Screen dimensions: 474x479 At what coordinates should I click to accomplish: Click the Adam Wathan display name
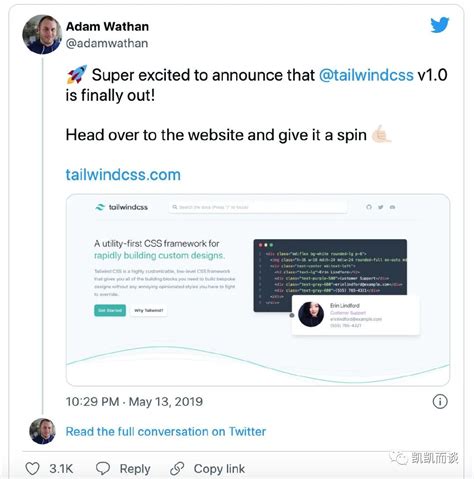pos(107,26)
